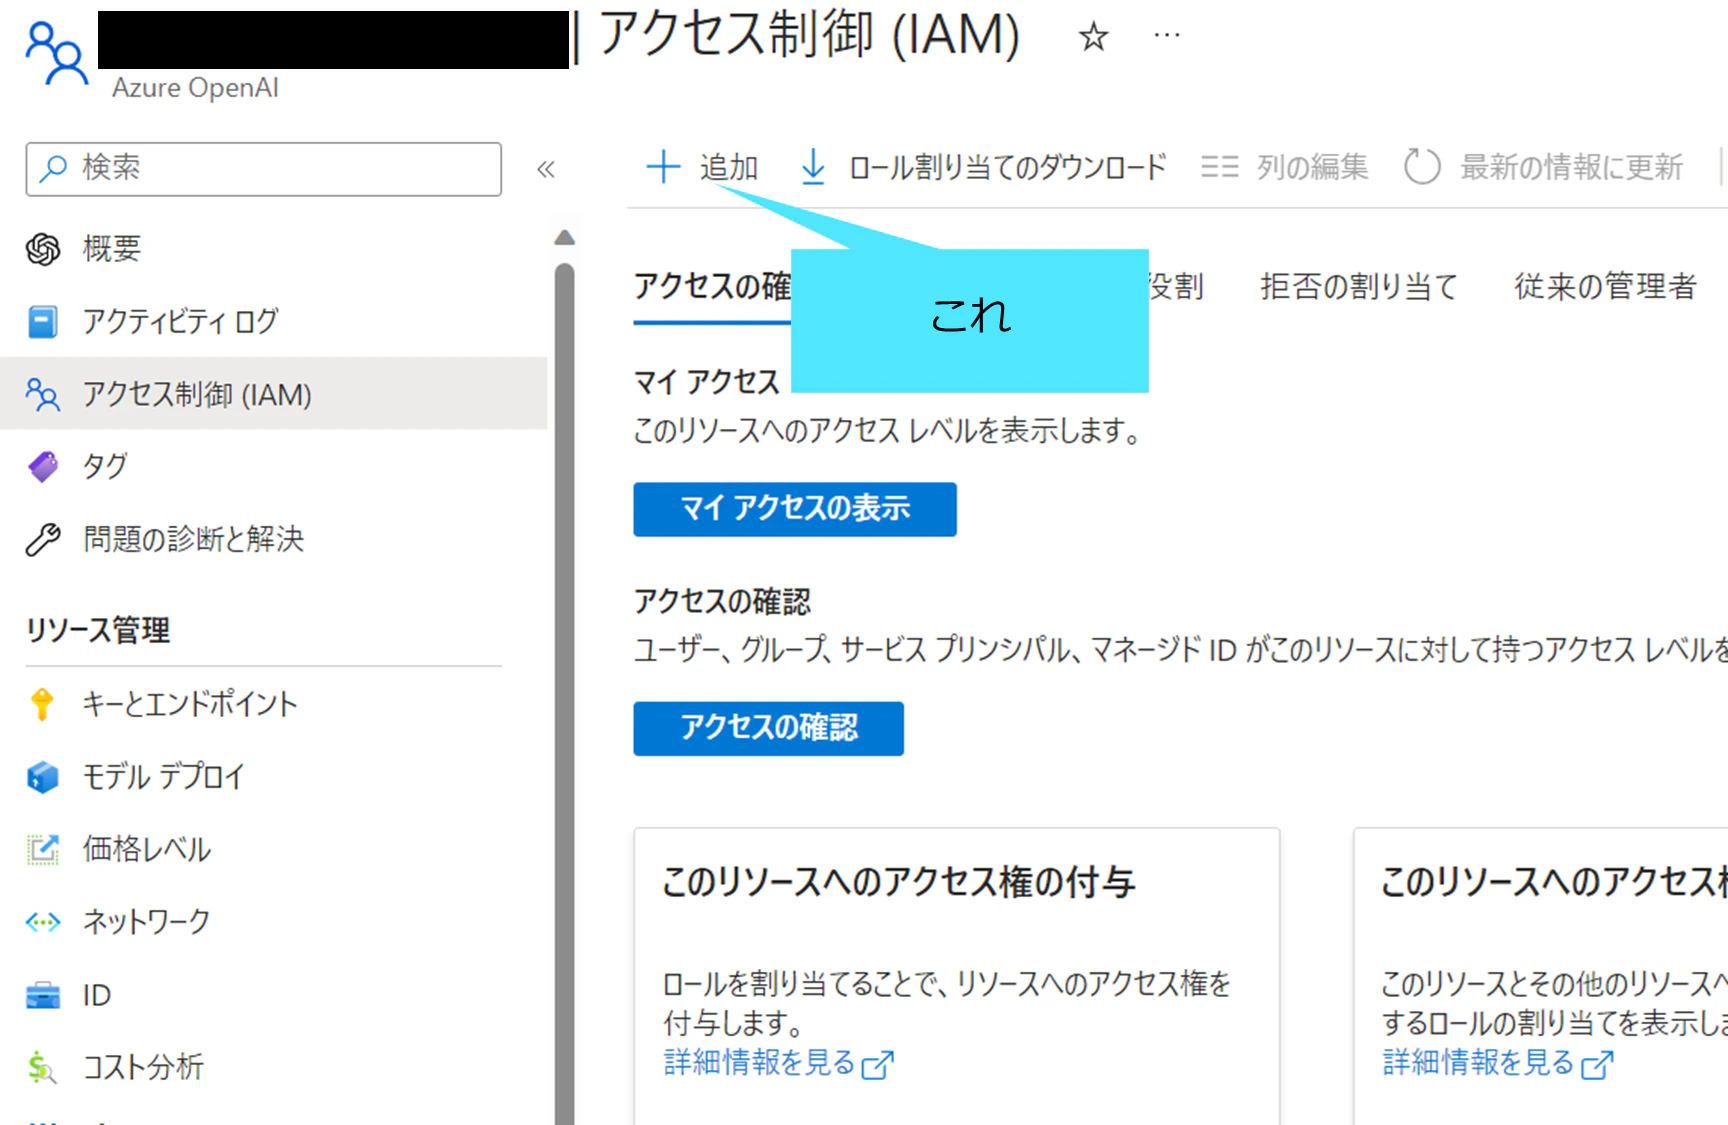Click external link icon in access grant card
This screenshot has width=1728, height=1125.
[x=877, y=1065]
